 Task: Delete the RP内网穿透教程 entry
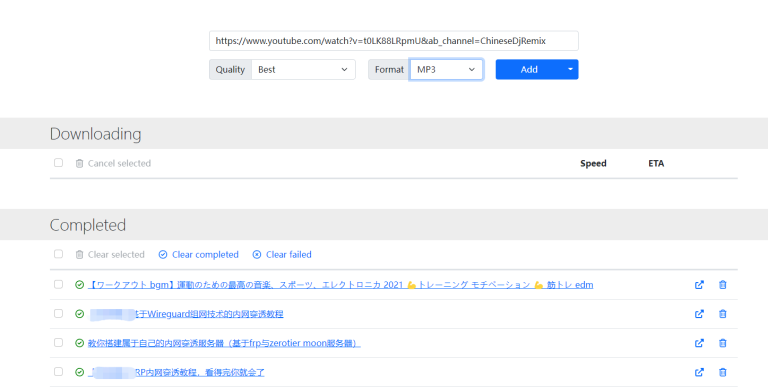(x=722, y=372)
